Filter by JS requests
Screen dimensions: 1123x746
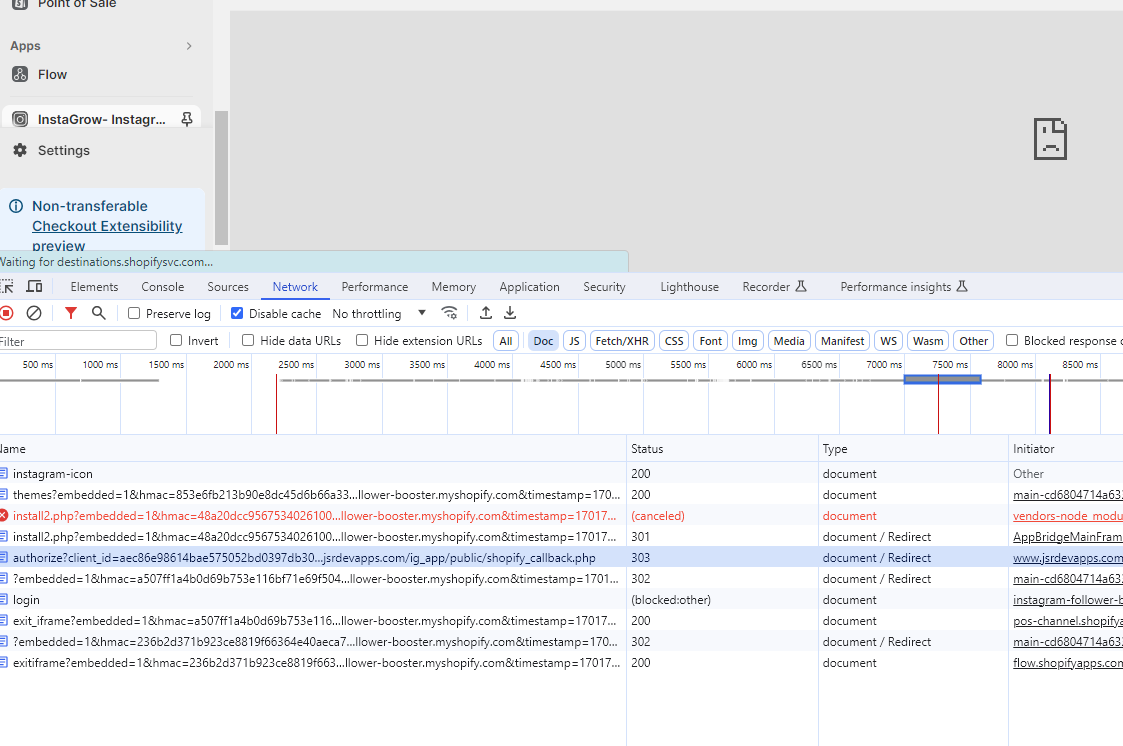[574, 341]
